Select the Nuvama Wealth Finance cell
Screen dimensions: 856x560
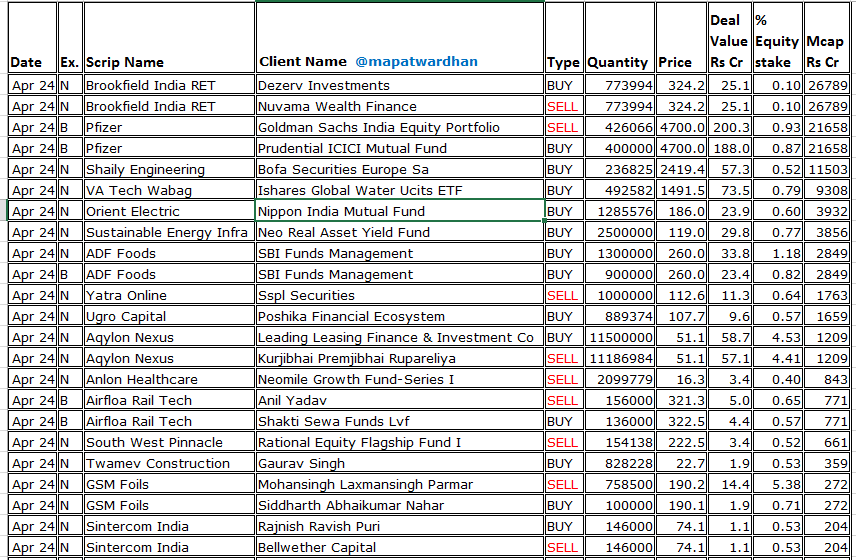click(x=400, y=106)
